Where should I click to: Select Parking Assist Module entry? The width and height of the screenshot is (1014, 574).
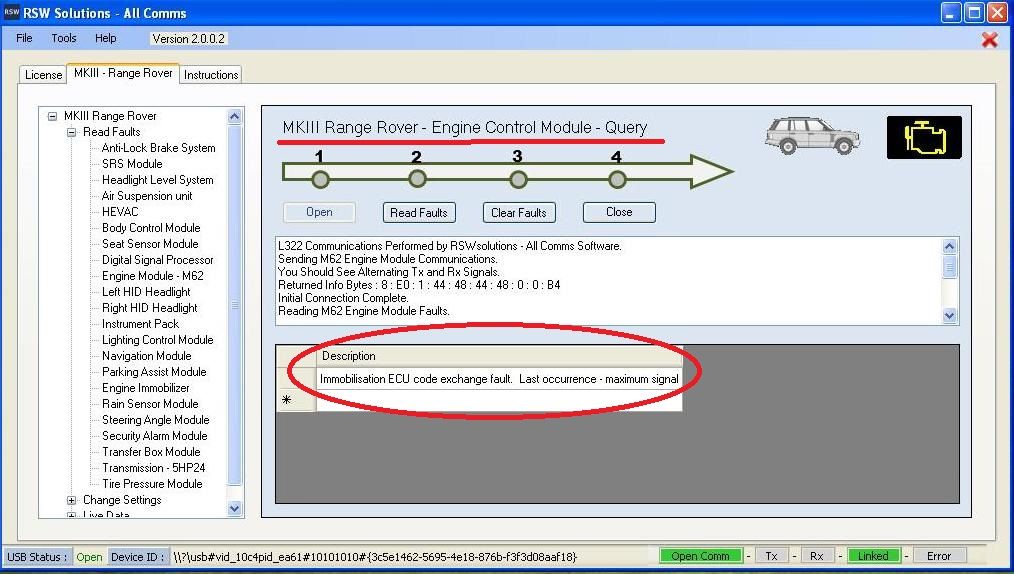point(154,372)
